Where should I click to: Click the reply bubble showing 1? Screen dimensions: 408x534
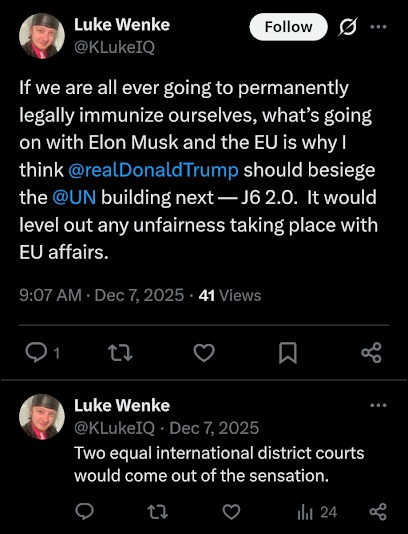click(x=43, y=353)
